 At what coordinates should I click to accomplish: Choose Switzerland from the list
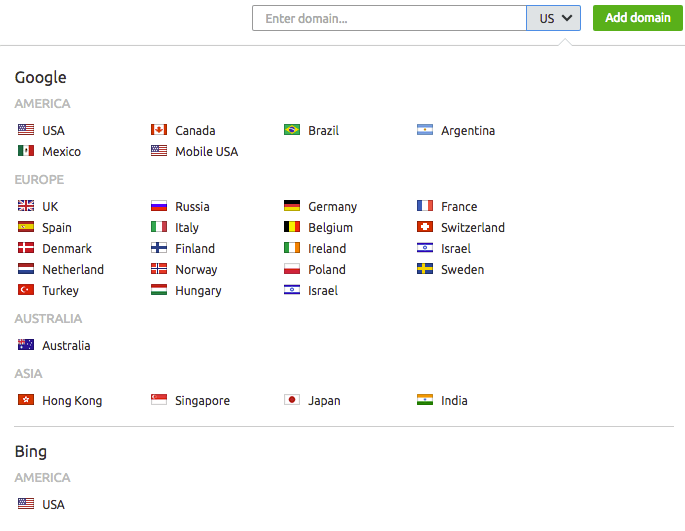[x=473, y=228]
